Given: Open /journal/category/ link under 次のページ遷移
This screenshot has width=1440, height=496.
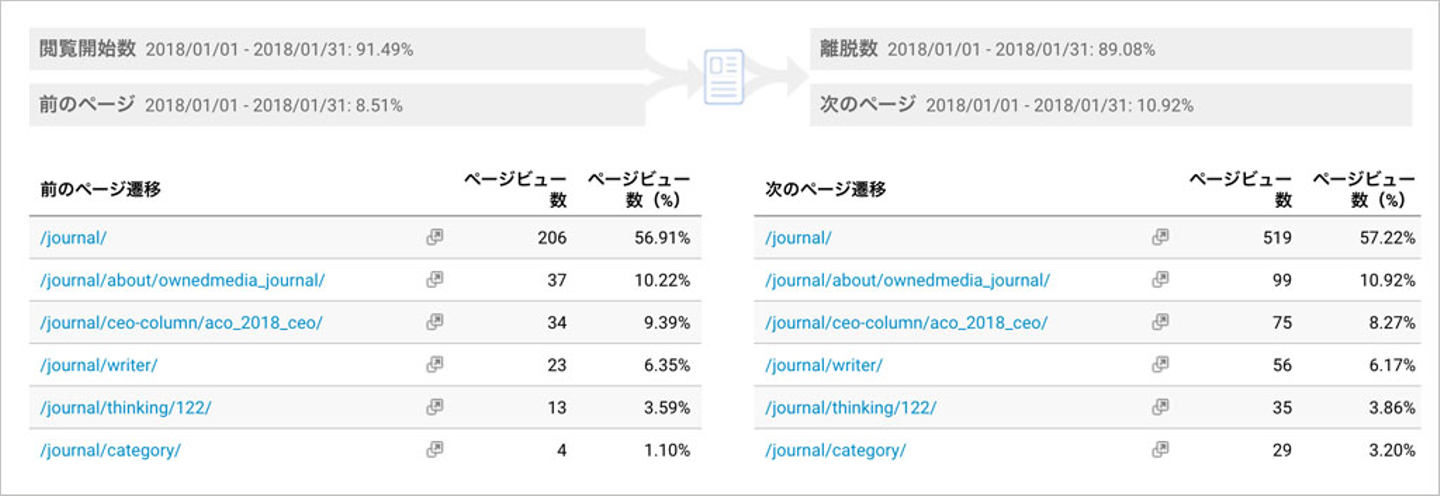Looking at the screenshot, I should point(835,450).
